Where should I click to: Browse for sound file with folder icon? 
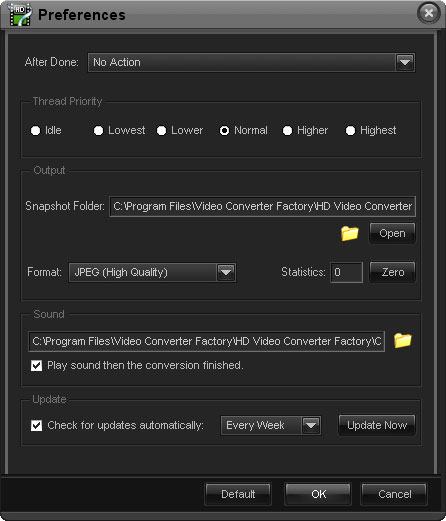[x=403, y=341]
